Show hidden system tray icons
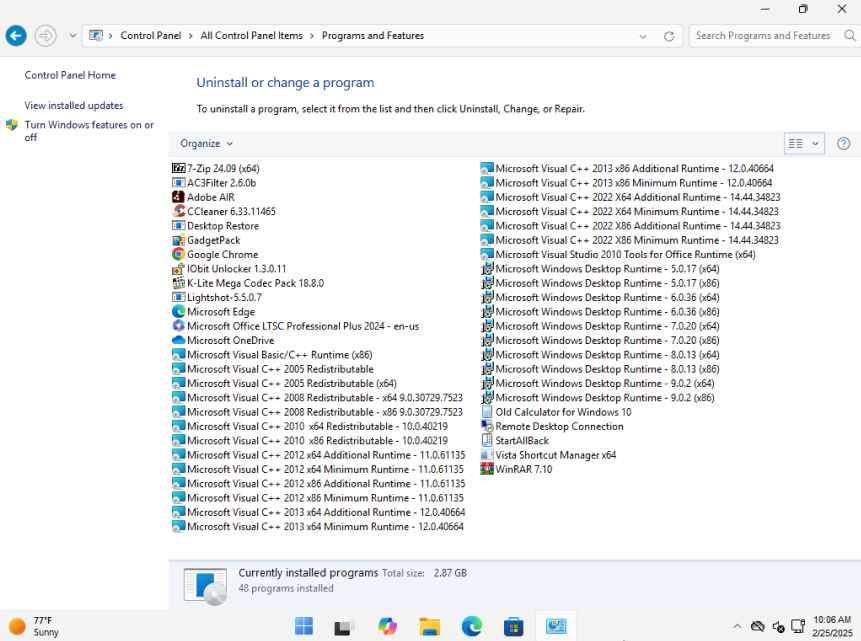 point(737,626)
